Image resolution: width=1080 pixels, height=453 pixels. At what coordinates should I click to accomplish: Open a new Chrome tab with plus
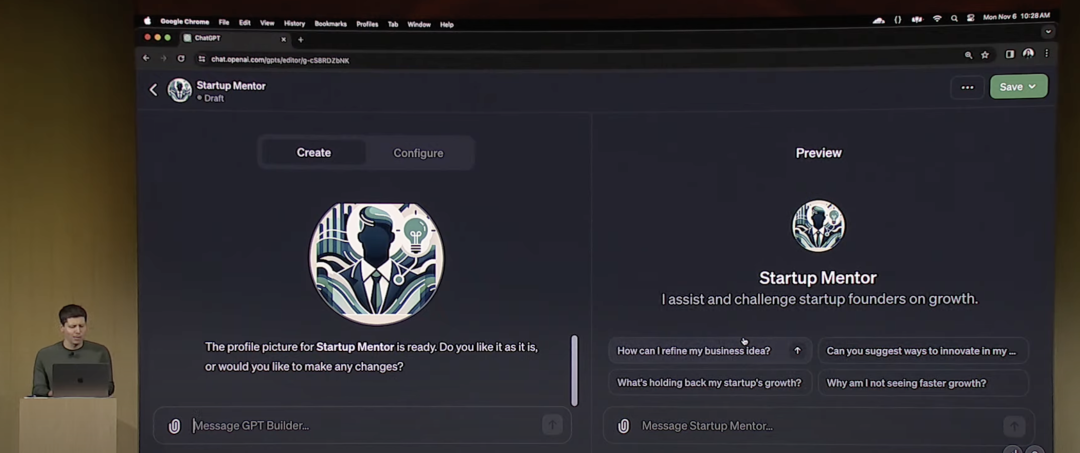[300, 39]
